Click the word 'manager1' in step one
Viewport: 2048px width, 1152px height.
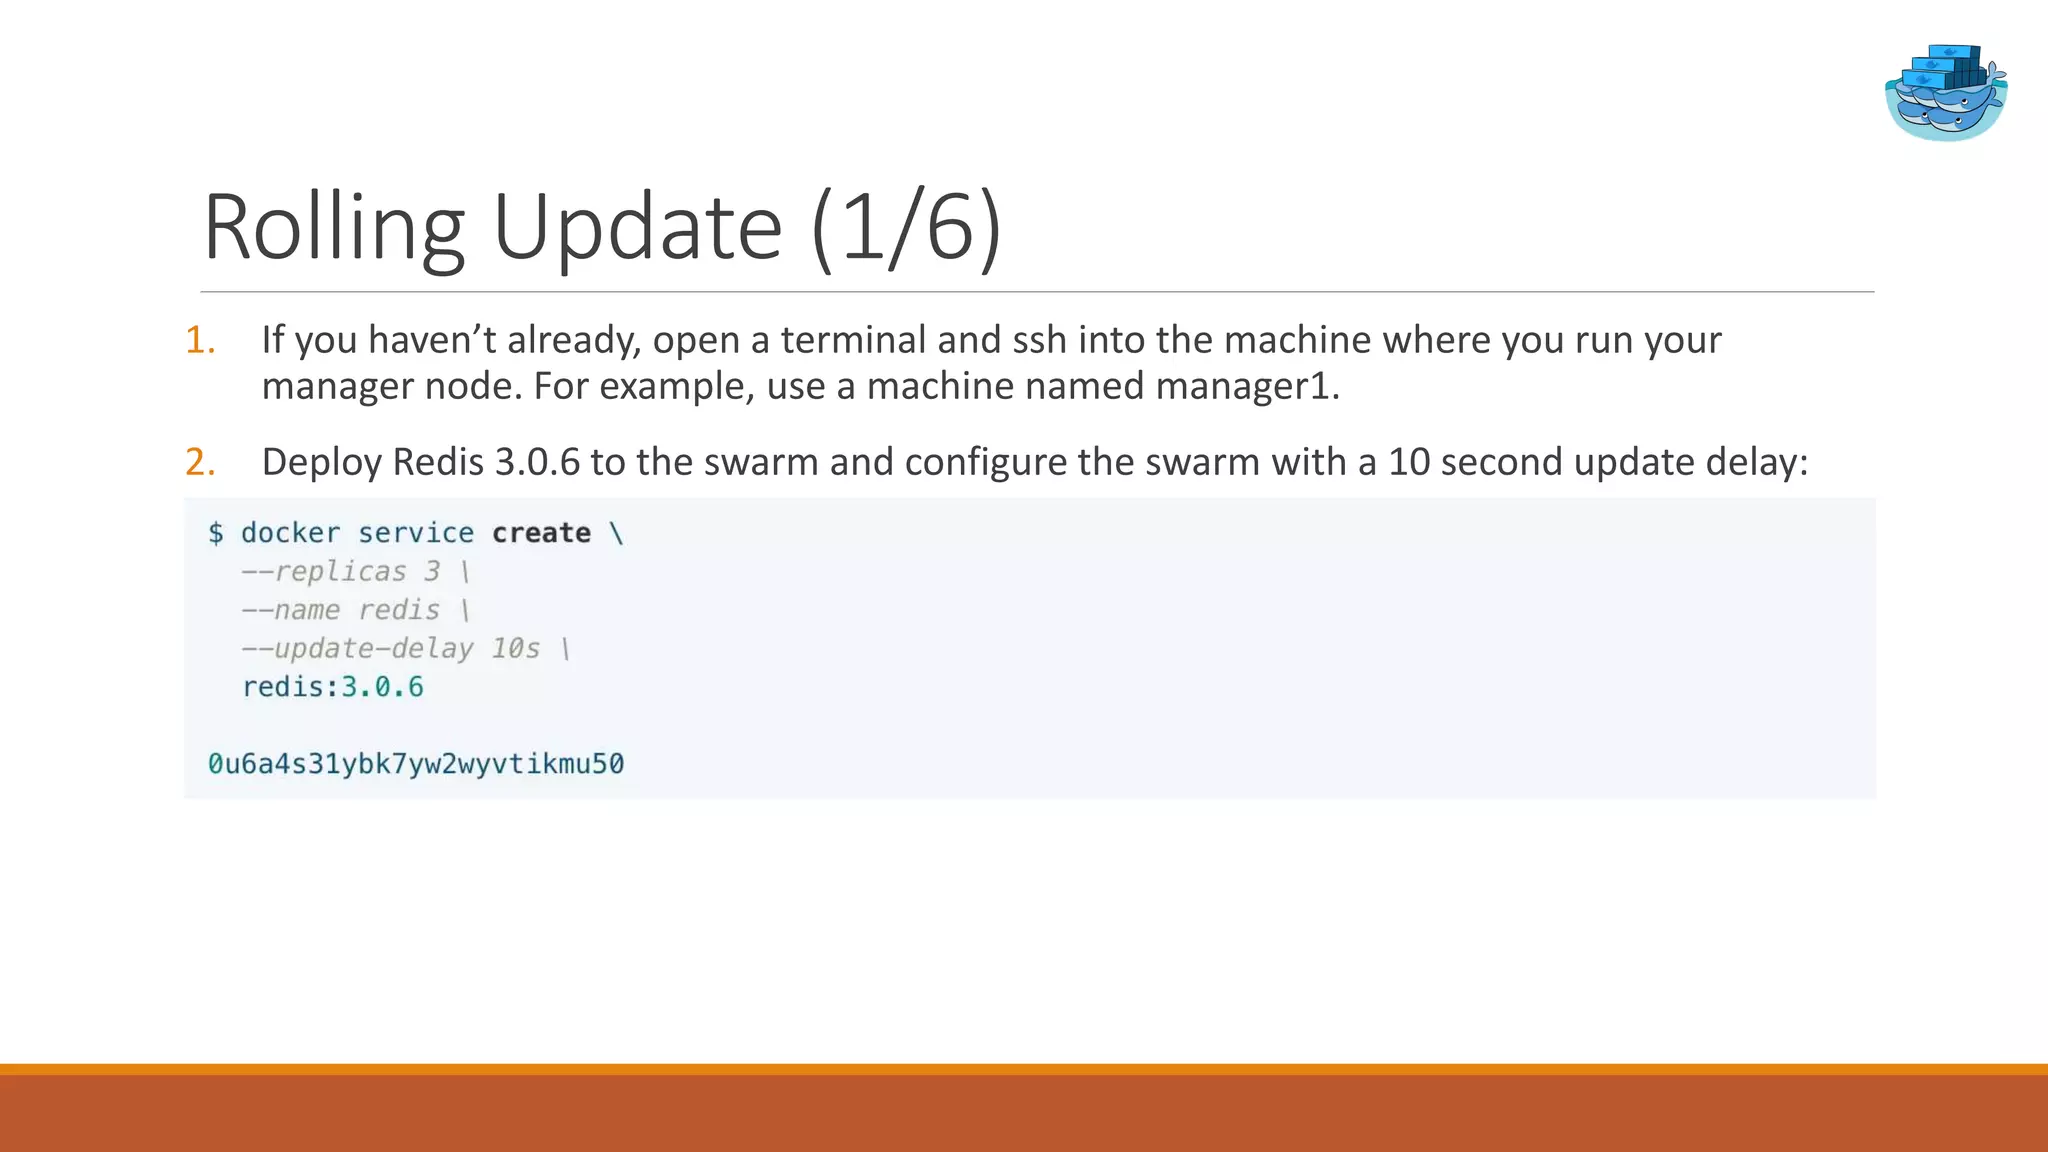coord(1245,386)
